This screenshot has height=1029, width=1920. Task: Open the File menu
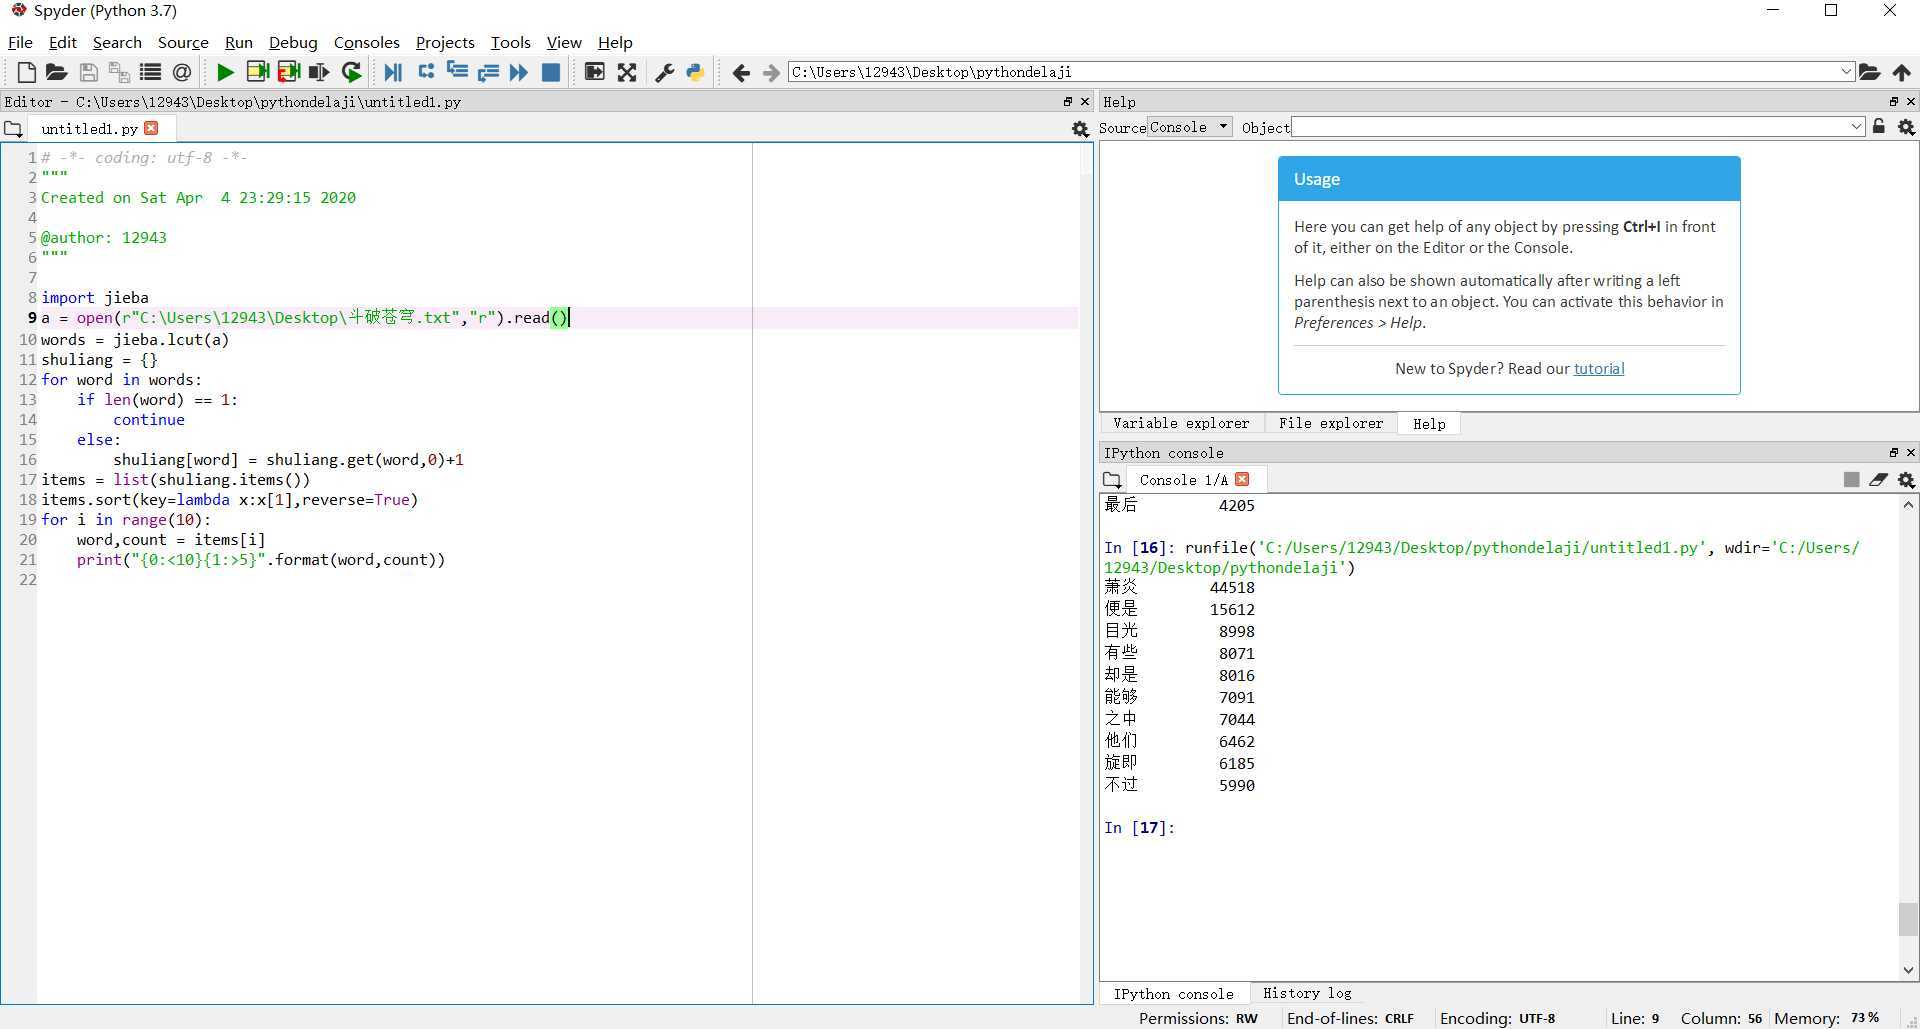[x=20, y=42]
